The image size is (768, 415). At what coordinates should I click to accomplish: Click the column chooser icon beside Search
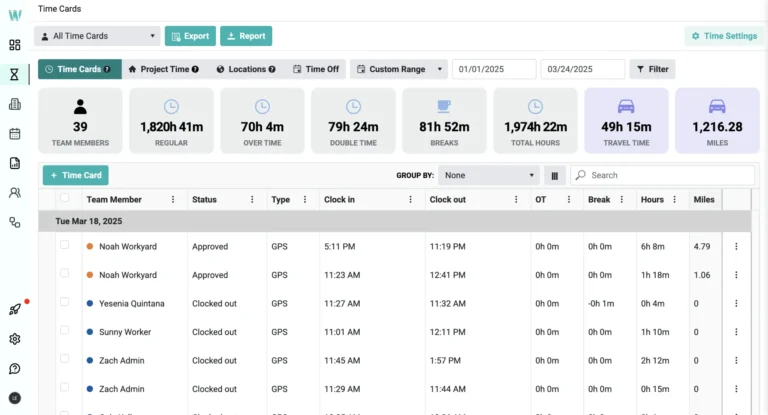554,175
